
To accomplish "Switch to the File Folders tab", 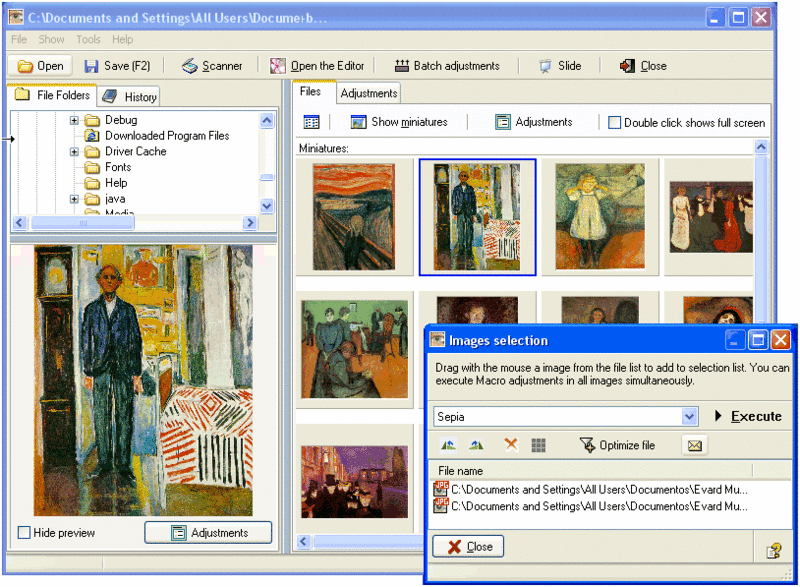I will [52, 95].
